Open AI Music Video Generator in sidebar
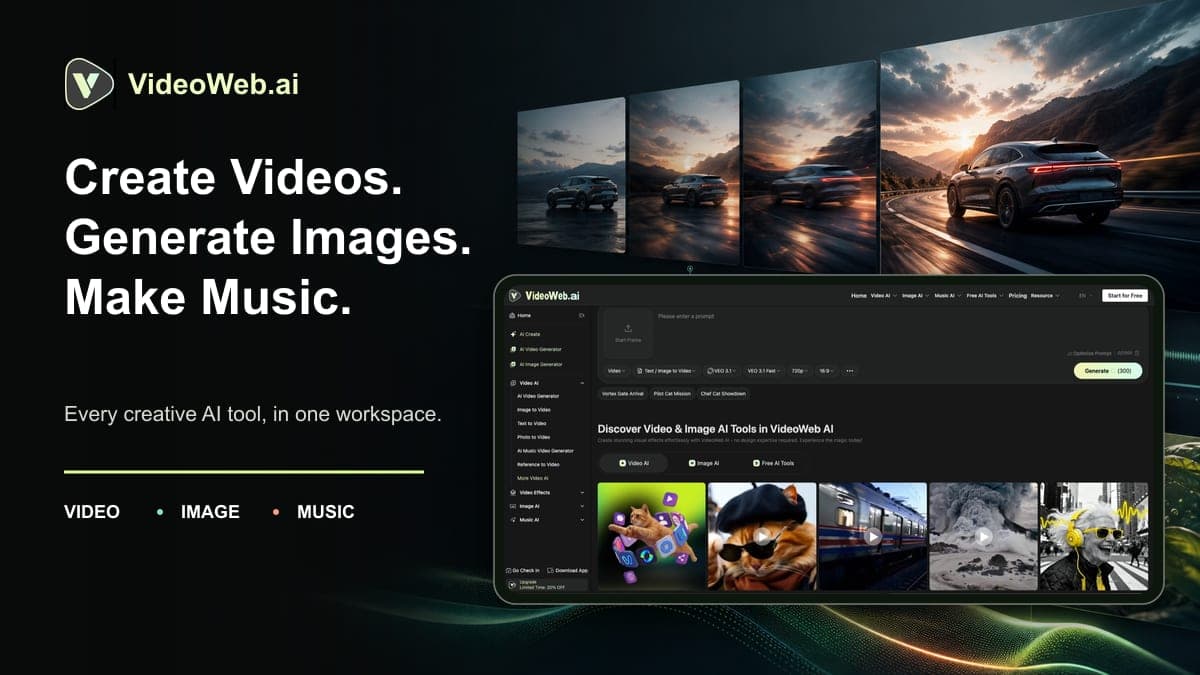The image size is (1200, 675). coord(546,451)
